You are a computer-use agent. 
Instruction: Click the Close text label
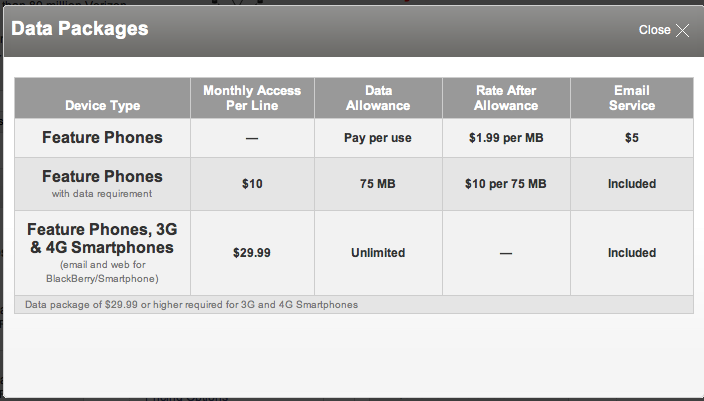[x=655, y=30]
